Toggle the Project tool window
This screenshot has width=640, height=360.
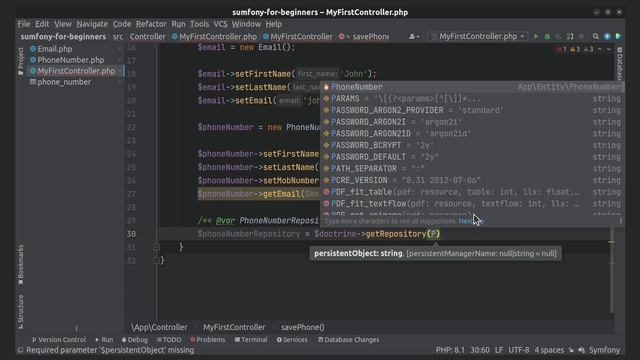pyautogui.click(x=20, y=61)
